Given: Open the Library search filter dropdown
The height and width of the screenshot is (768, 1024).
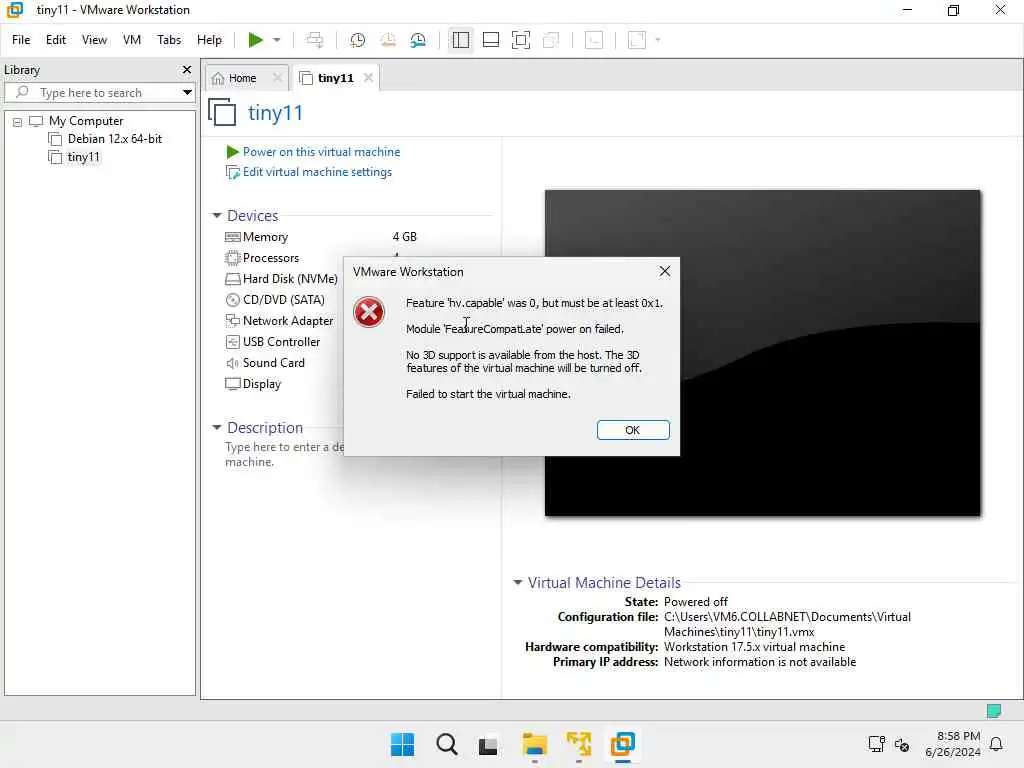Looking at the screenshot, I should click(x=187, y=93).
